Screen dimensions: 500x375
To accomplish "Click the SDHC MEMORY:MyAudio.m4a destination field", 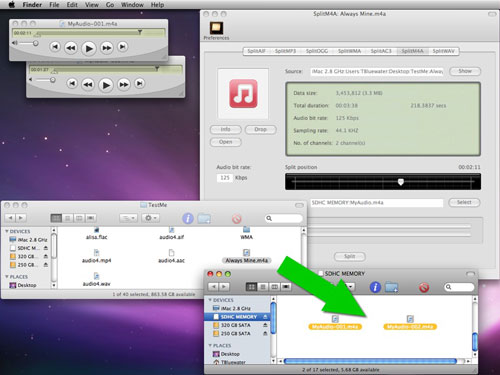I will [x=377, y=203].
